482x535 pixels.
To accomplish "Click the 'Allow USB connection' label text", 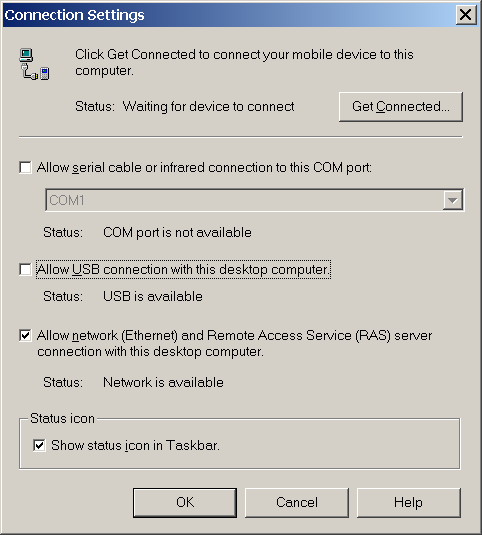I will pyautogui.click(x=184, y=270).
